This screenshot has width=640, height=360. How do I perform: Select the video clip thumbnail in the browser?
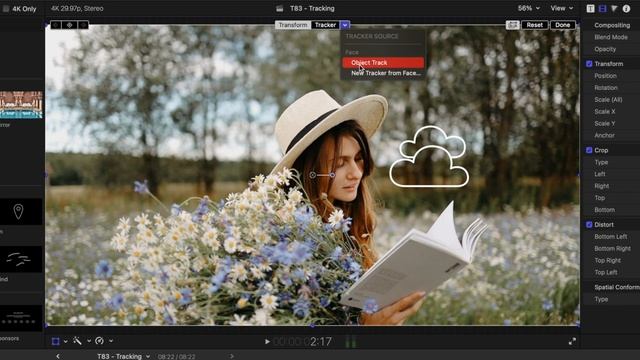pos(21,105)
